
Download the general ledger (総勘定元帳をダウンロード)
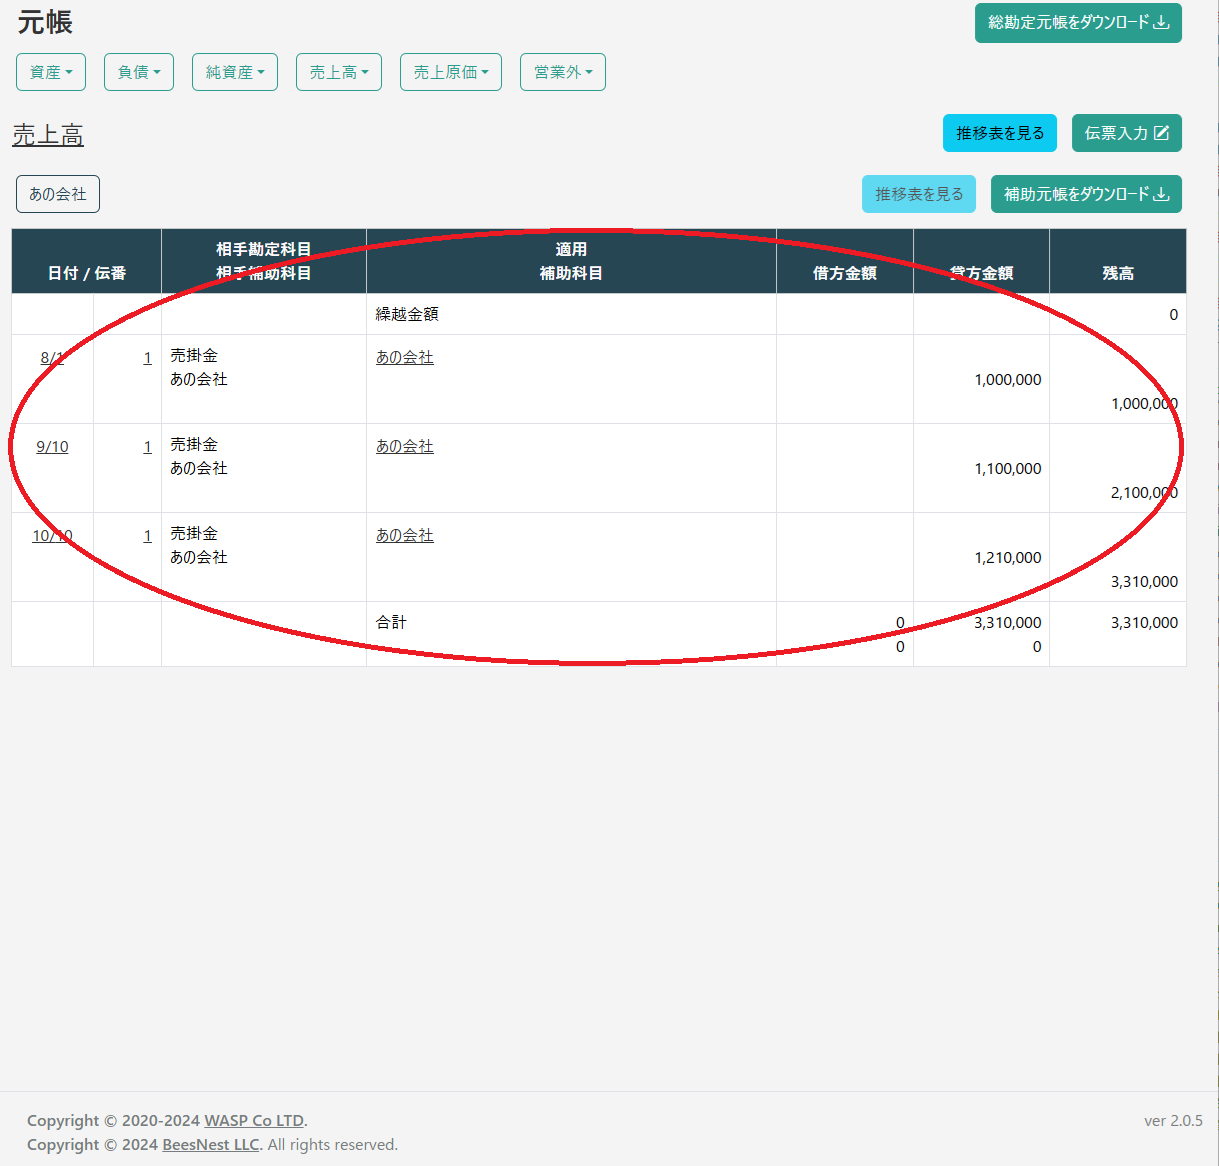click(1078, 23)
